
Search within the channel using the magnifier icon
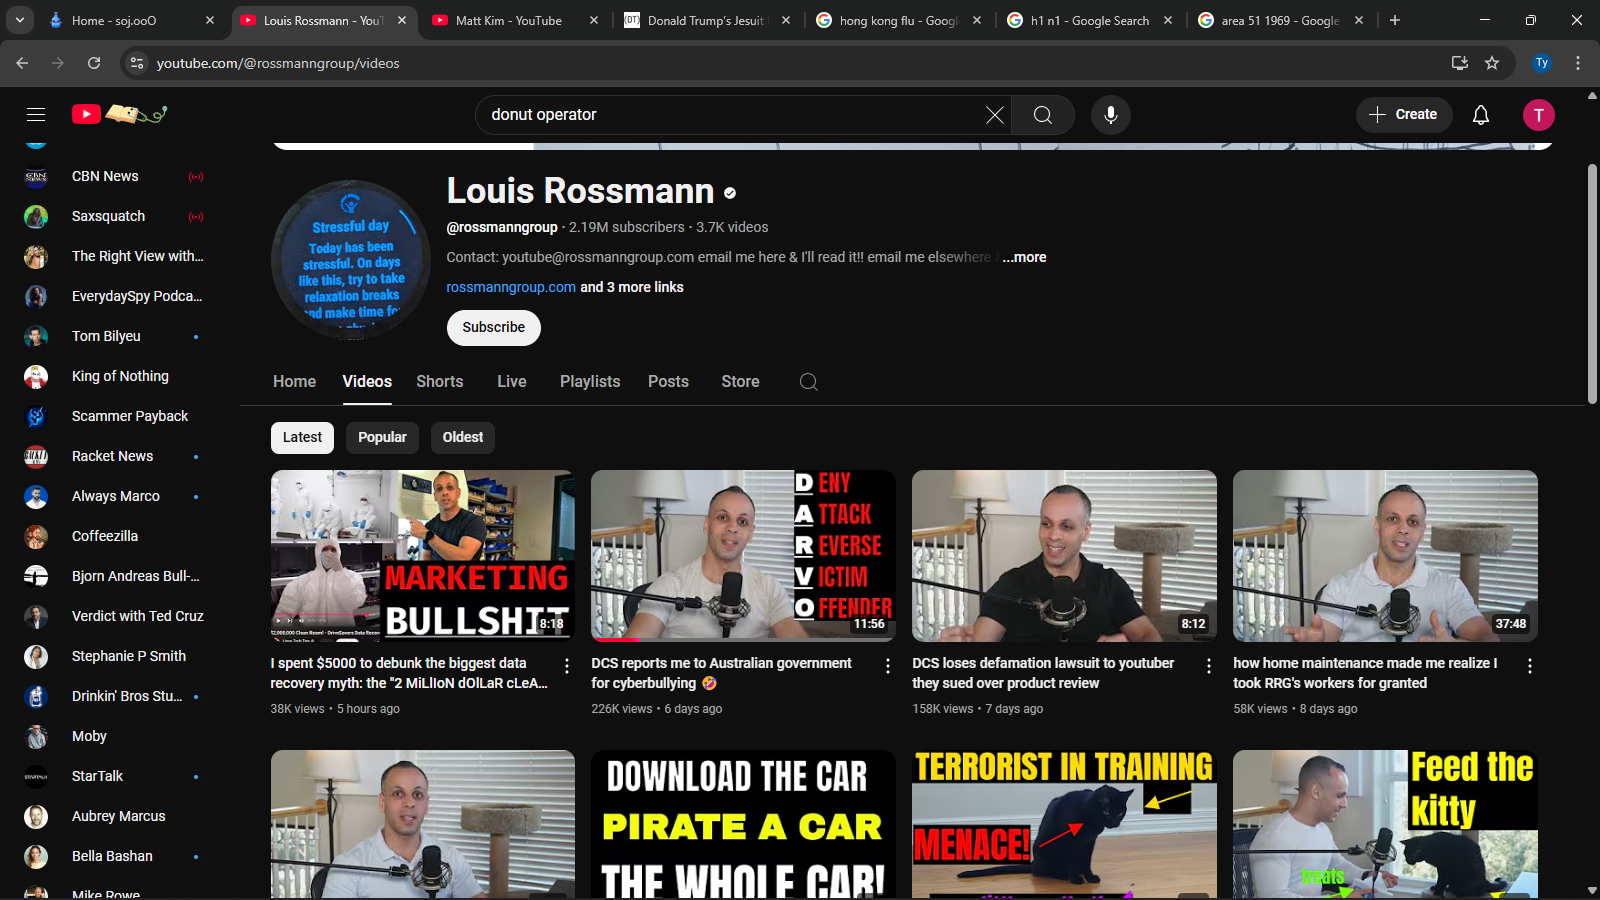click(809, 382)
